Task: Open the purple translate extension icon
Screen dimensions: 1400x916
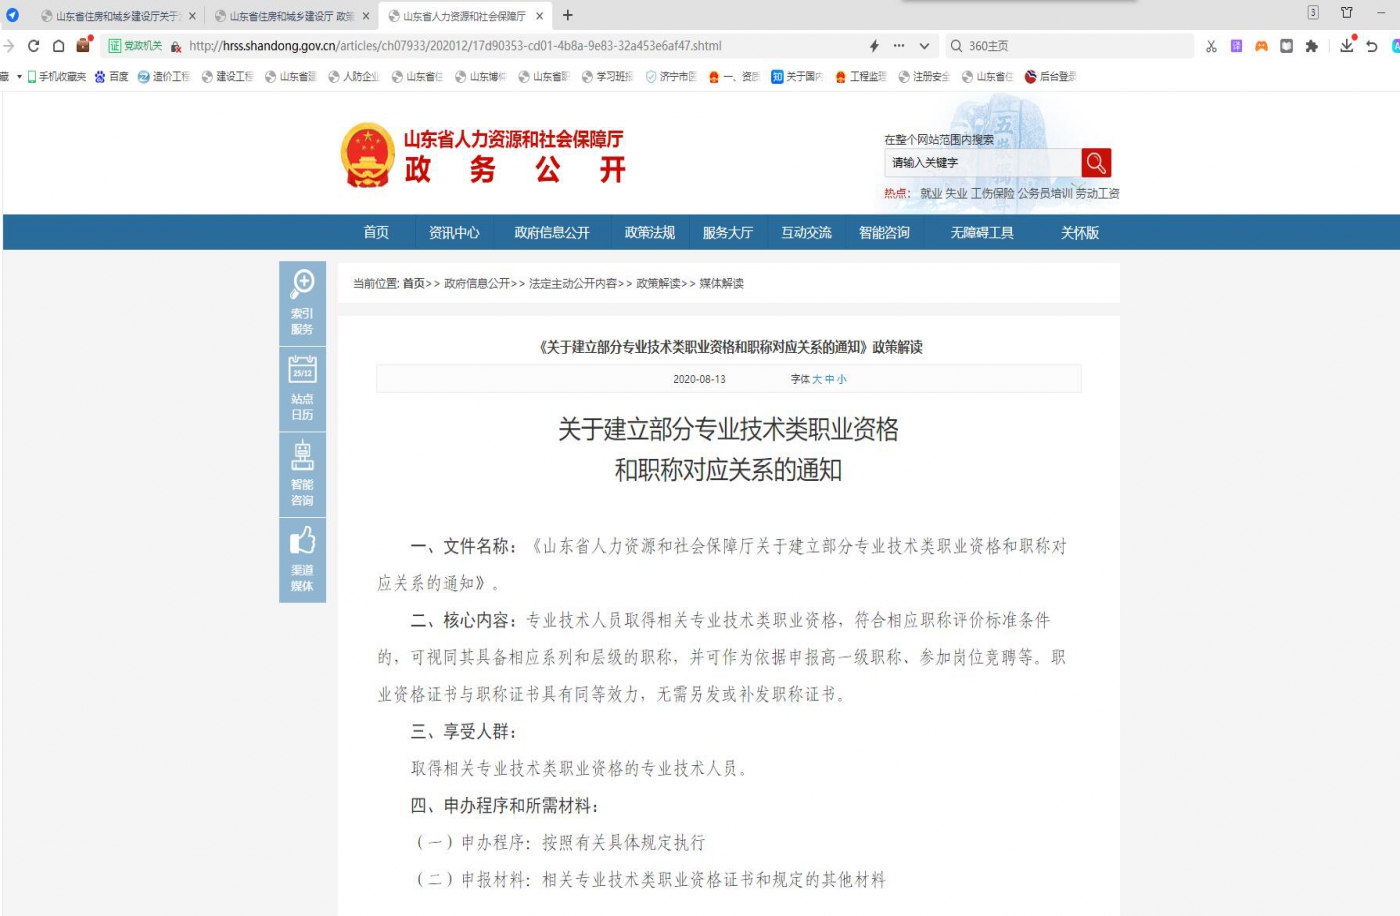Action: [1236, 46]
